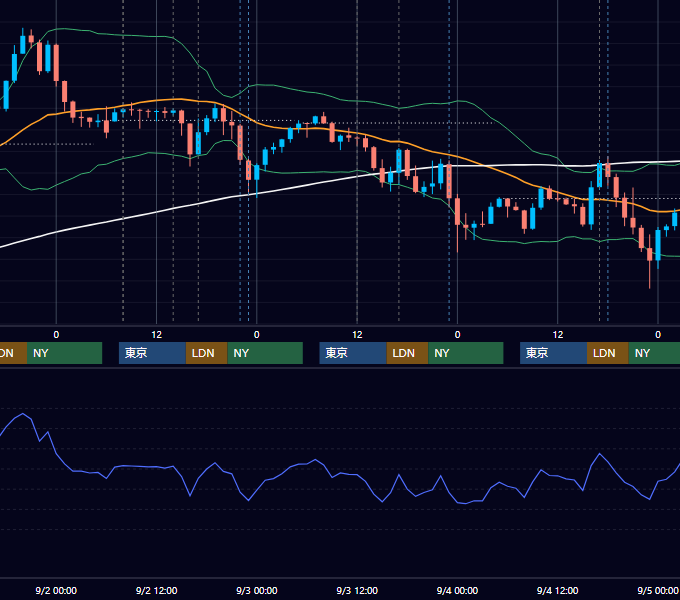Select the LDN session block on 9/2
The width and height of the screenshot is (680, 600).
(x=206, y=353)
